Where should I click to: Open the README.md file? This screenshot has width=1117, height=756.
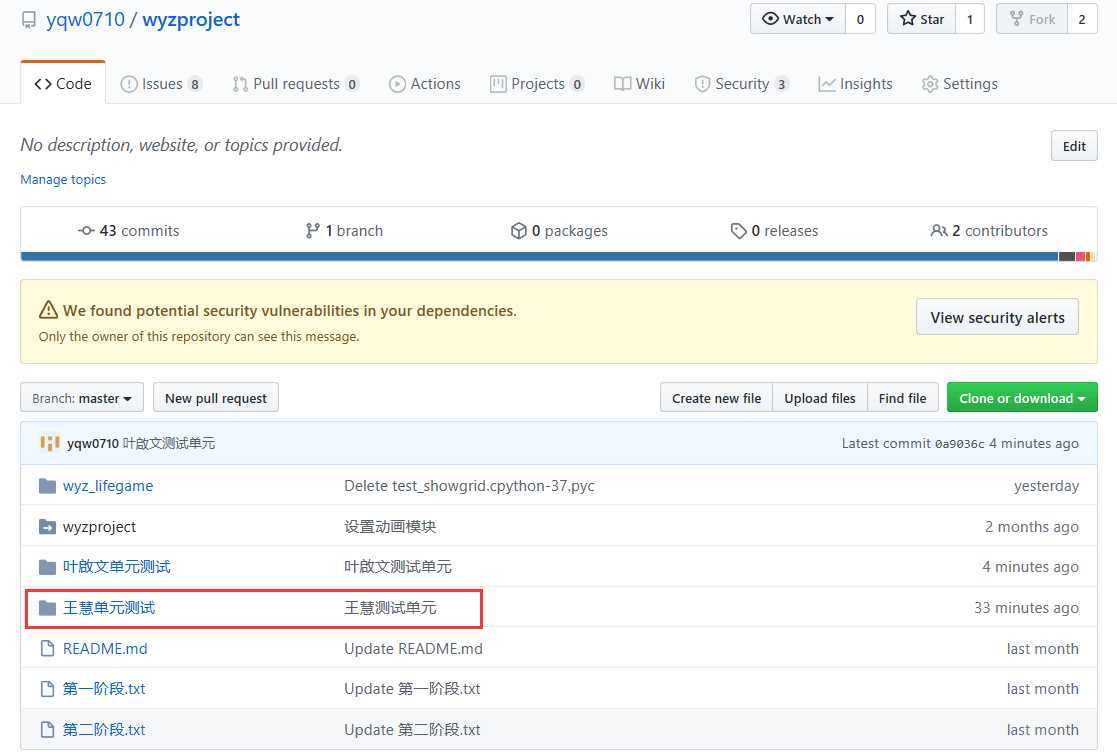click(105, 648)
